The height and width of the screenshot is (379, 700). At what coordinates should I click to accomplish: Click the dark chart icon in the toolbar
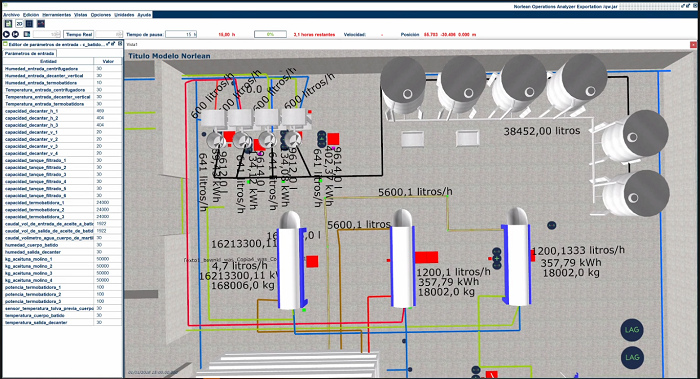click(x=41, y=24)
